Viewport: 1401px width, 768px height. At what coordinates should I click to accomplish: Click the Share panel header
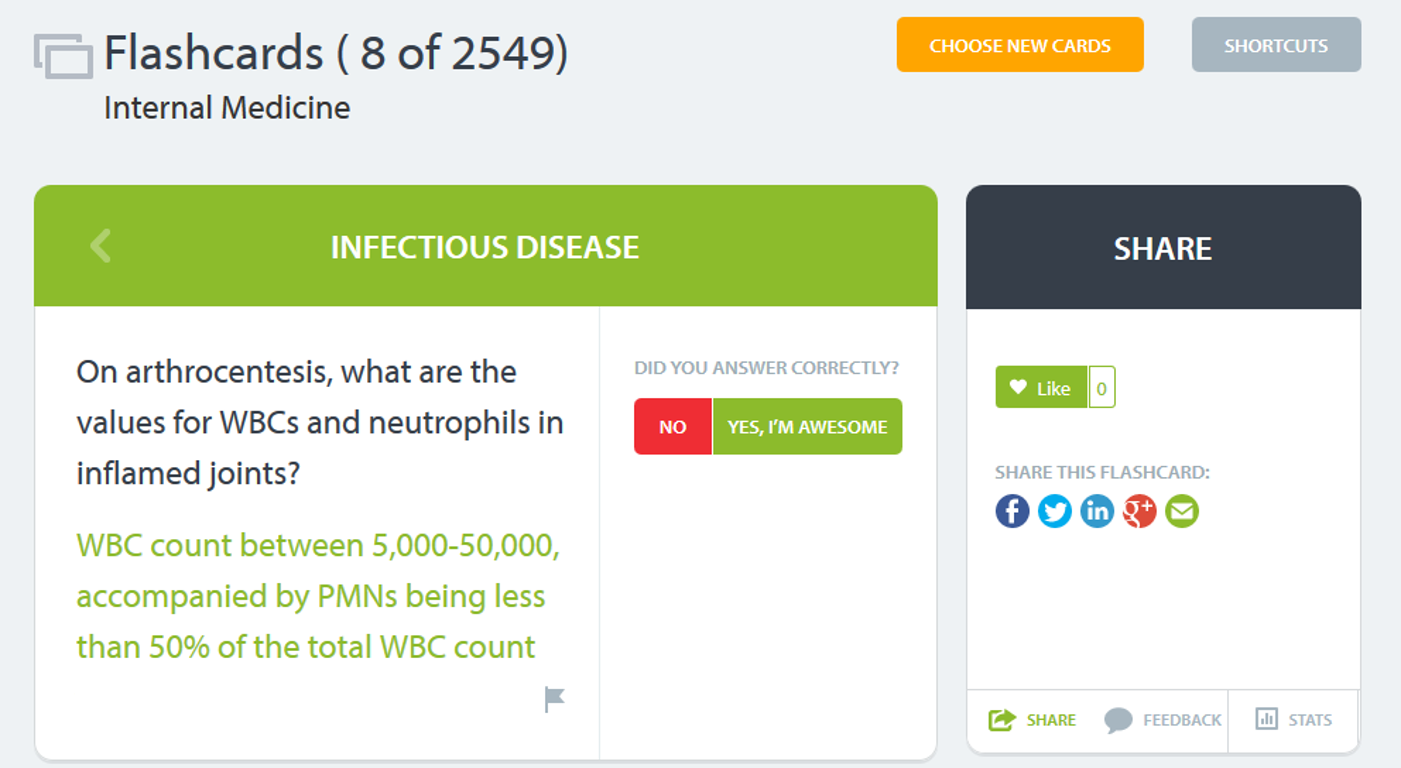click(x=1163, y=247)
